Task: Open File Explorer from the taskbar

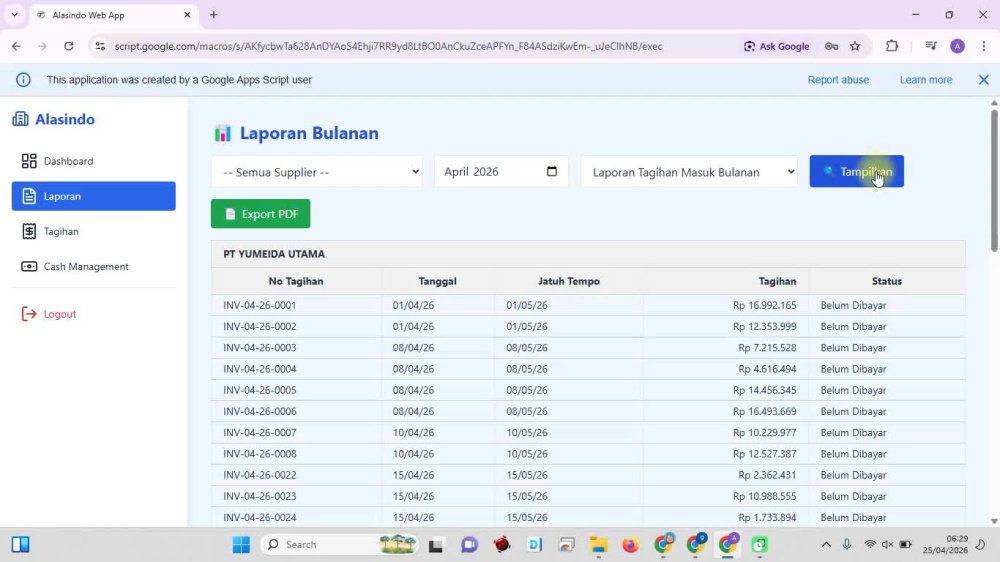Action: click(x=598, y=544)
